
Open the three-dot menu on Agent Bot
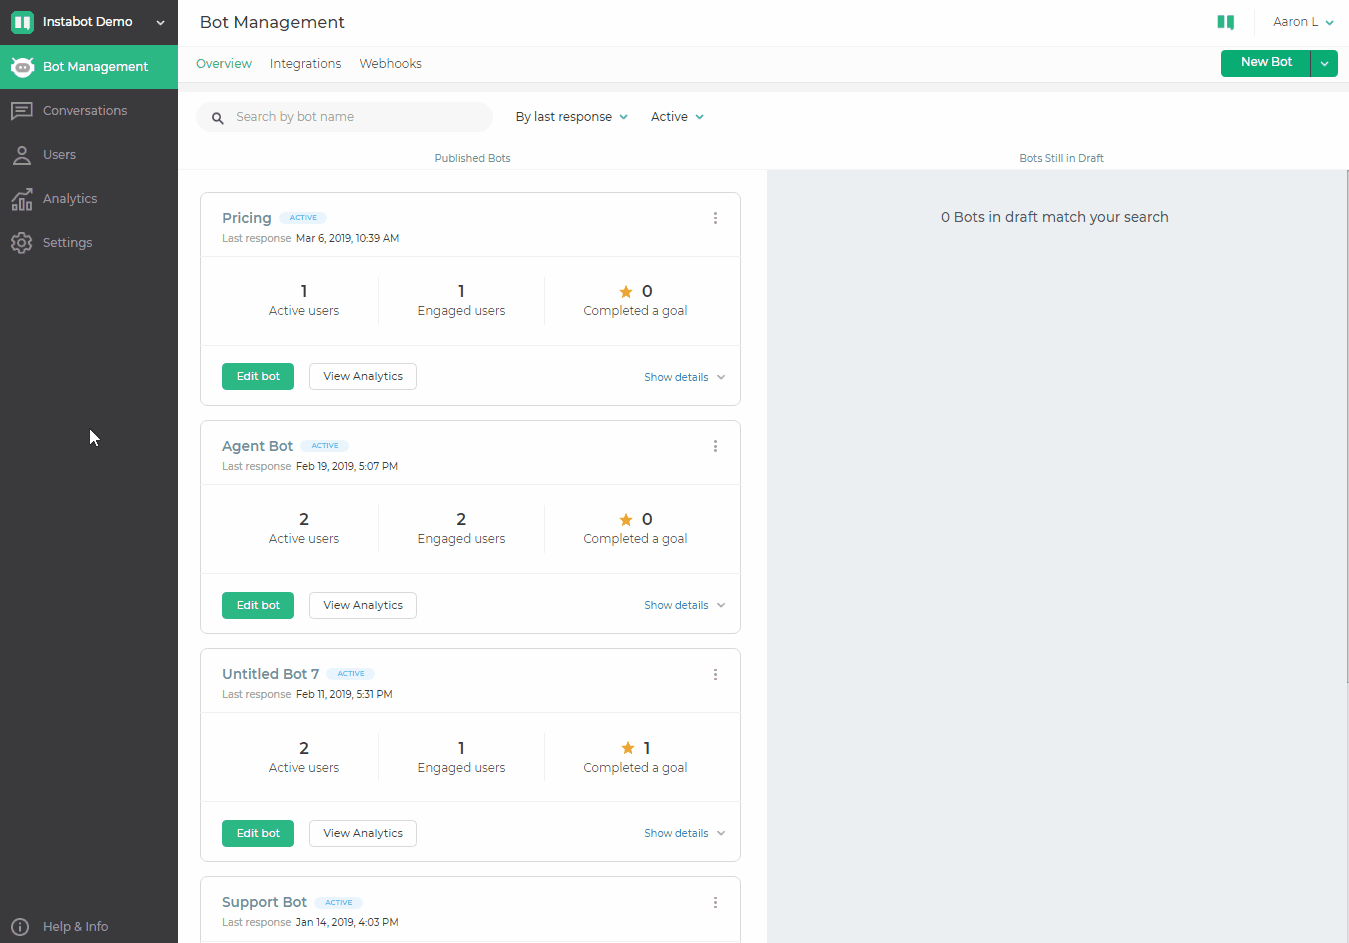pos(715,446)
